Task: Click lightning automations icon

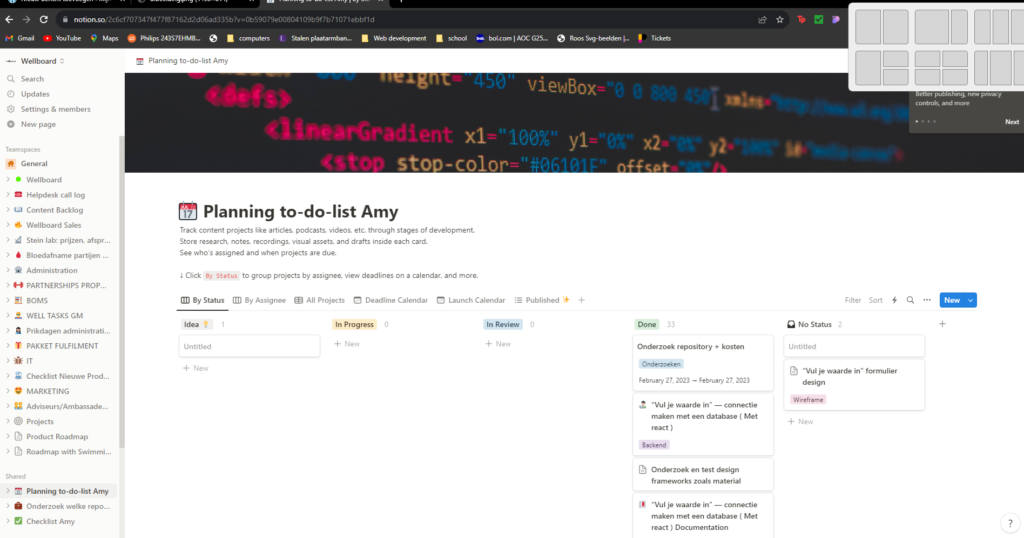Action: pos(895,300)
